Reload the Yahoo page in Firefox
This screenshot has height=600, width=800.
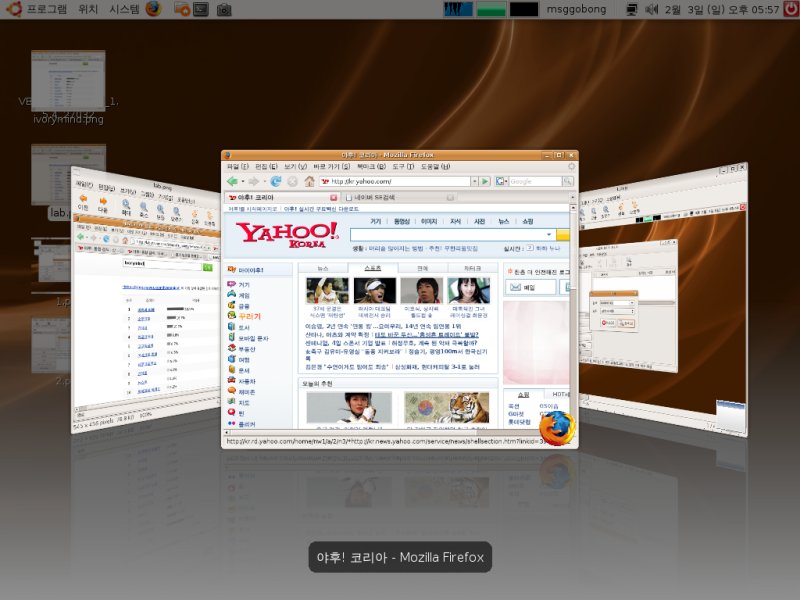tap(276, 181)
